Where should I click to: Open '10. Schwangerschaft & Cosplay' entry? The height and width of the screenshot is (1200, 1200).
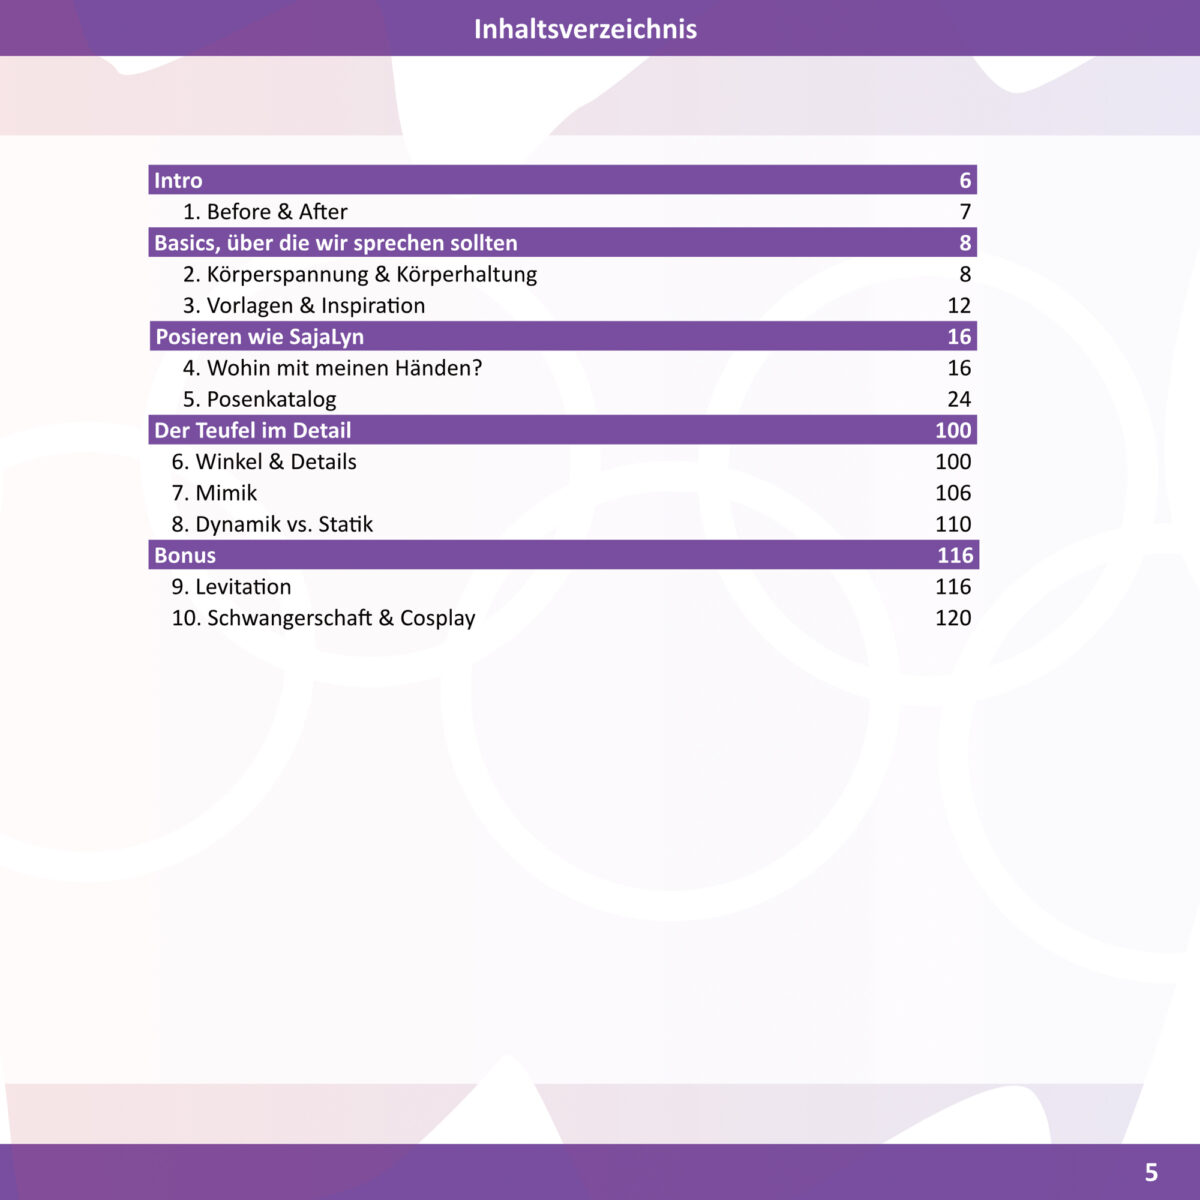[x=323, y=618]
